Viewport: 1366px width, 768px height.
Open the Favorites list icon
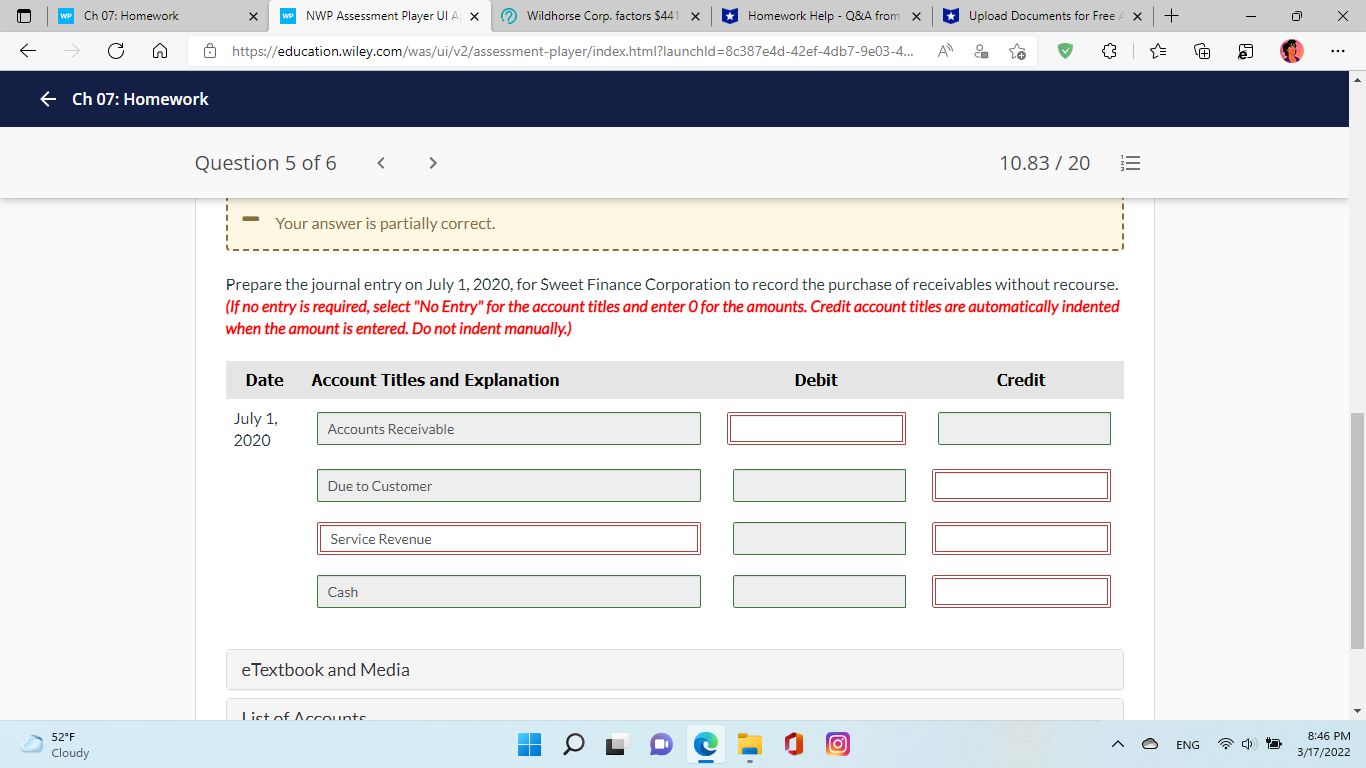pos(1155,51)
